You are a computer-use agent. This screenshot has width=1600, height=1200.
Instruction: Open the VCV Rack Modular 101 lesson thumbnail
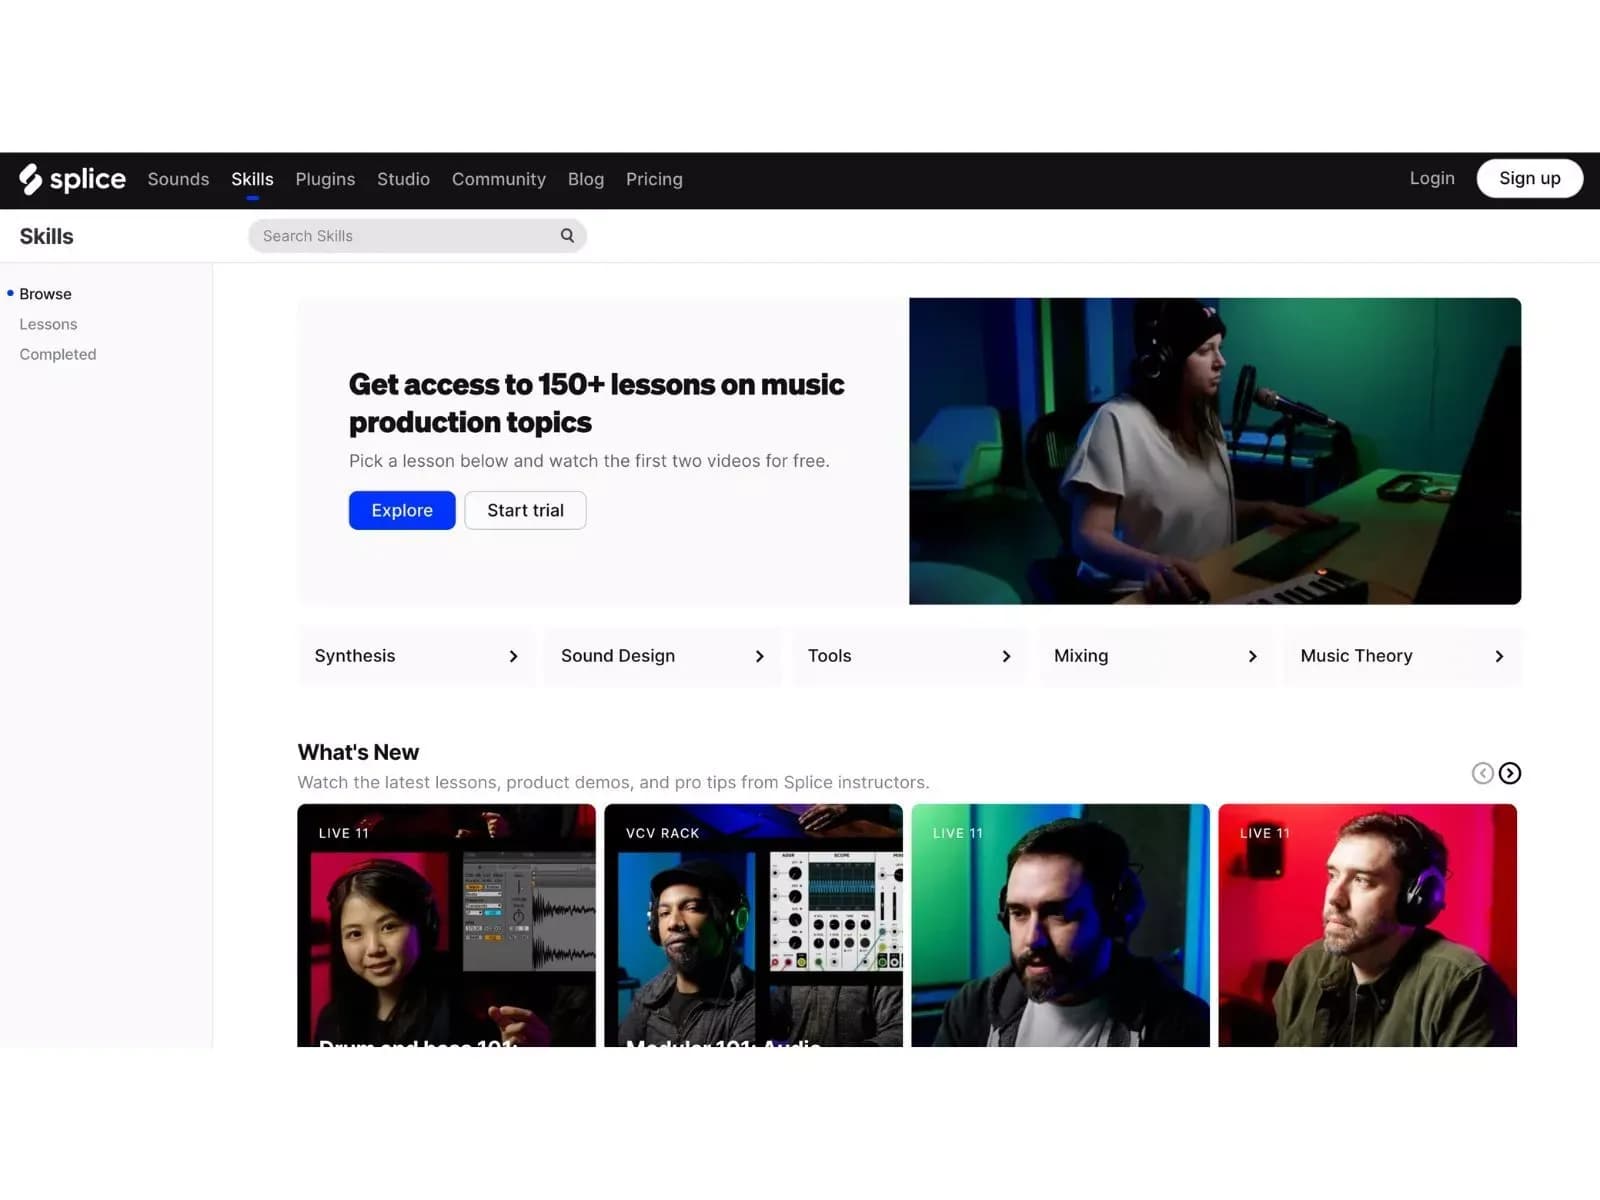[753, 925]
